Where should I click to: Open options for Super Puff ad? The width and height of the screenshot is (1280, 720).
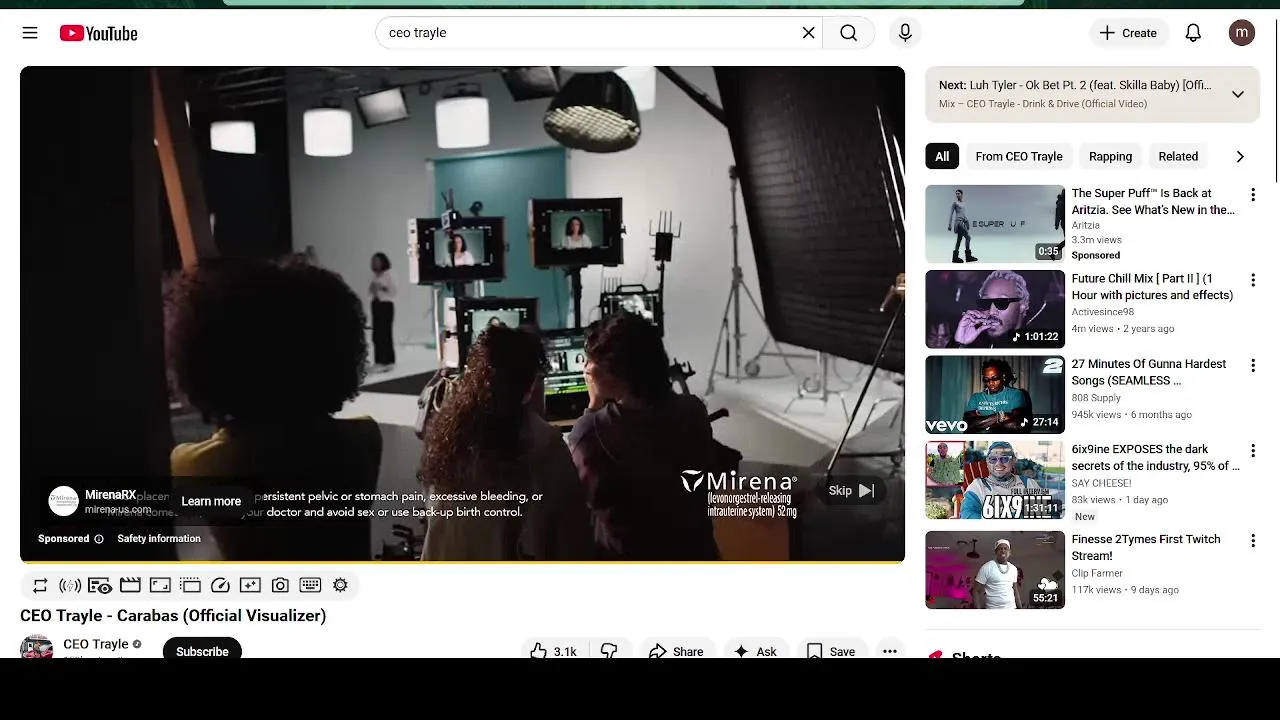pos(1253,195)
